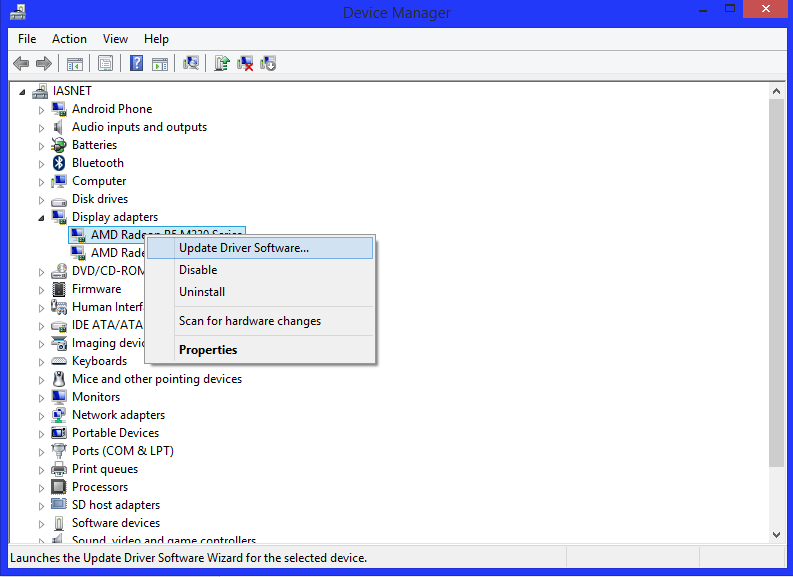Click the Back arrow in the toolbar
Image resolution: width=793 pixels, height=577 pixels.
coord(21,63)
